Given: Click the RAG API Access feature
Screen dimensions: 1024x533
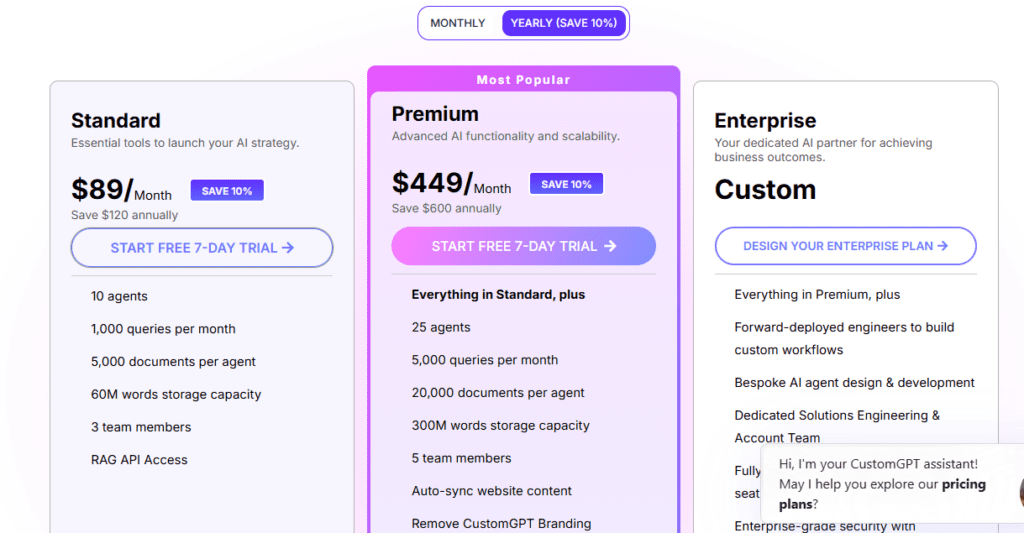Looking at the screenshot, I should click(139, 460).
